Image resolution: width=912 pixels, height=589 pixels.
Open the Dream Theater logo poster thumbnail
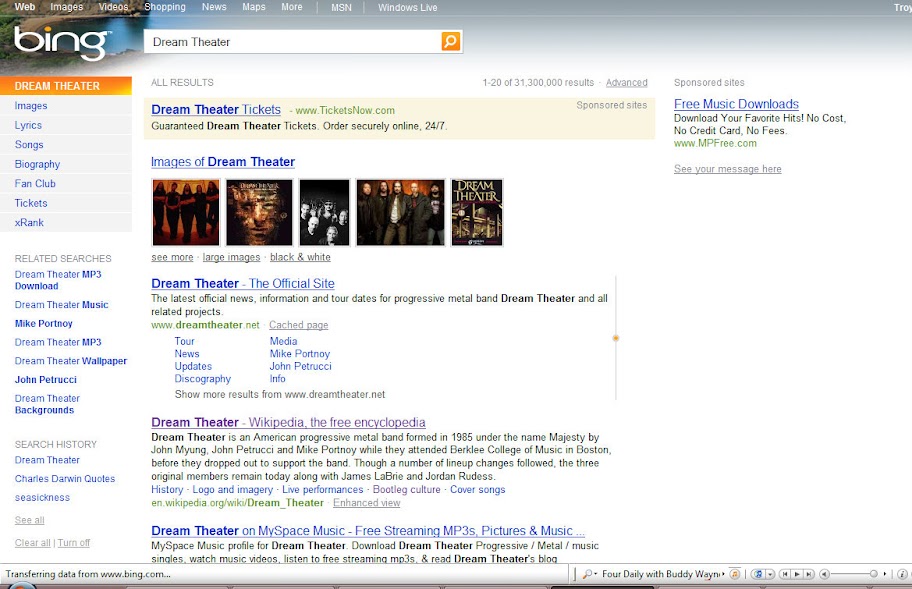pyautogui.click(x=477, y=212)
